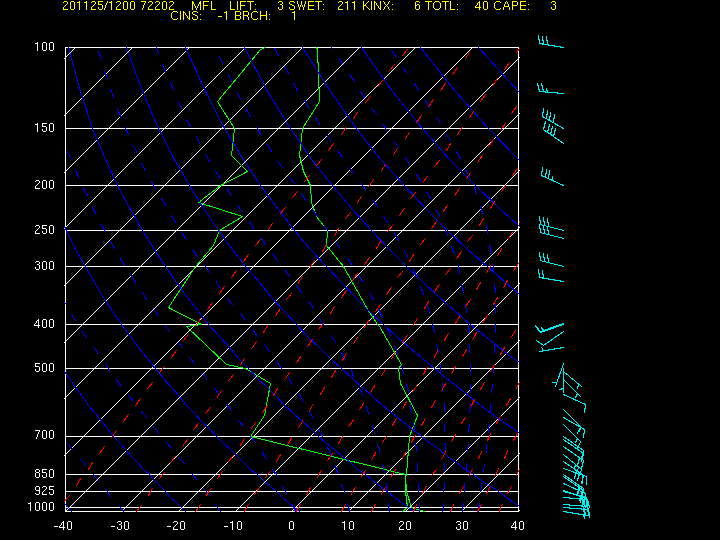Click the 30 temperature axis label
Image resolution: width=720 pixels, height=540 pixels.
point(461,526)
